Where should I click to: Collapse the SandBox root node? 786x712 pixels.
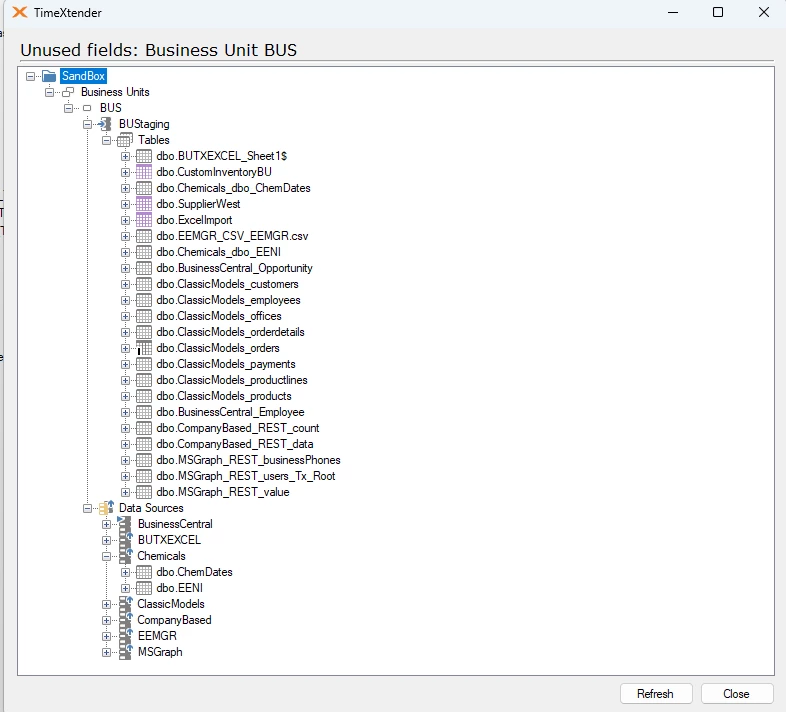[x=31, y=76]
